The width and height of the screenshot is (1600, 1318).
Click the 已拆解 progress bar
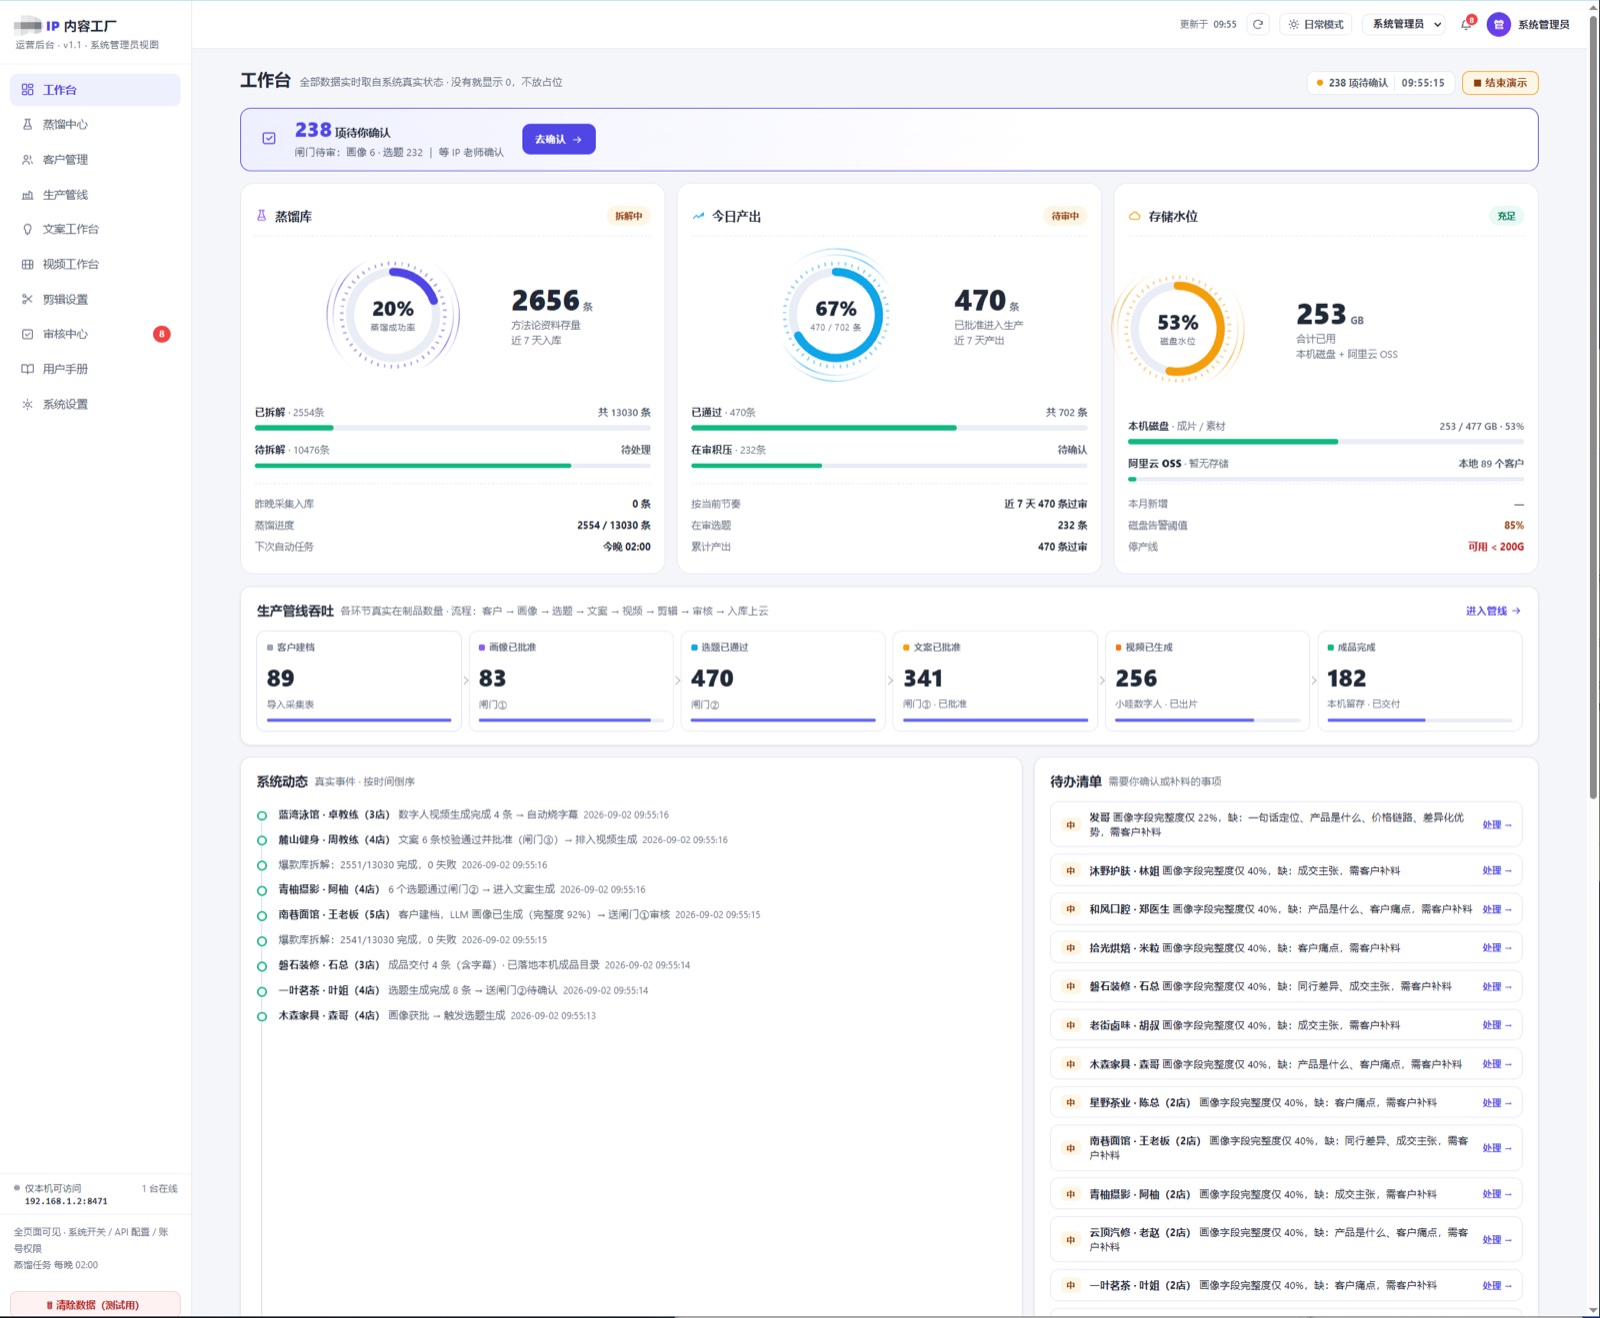coord(453,428)
